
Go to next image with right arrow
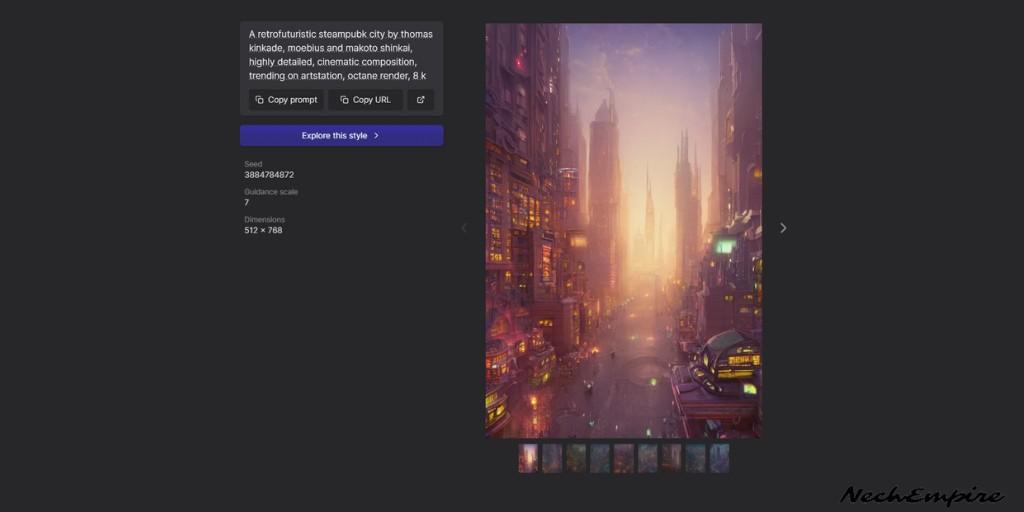783,228
